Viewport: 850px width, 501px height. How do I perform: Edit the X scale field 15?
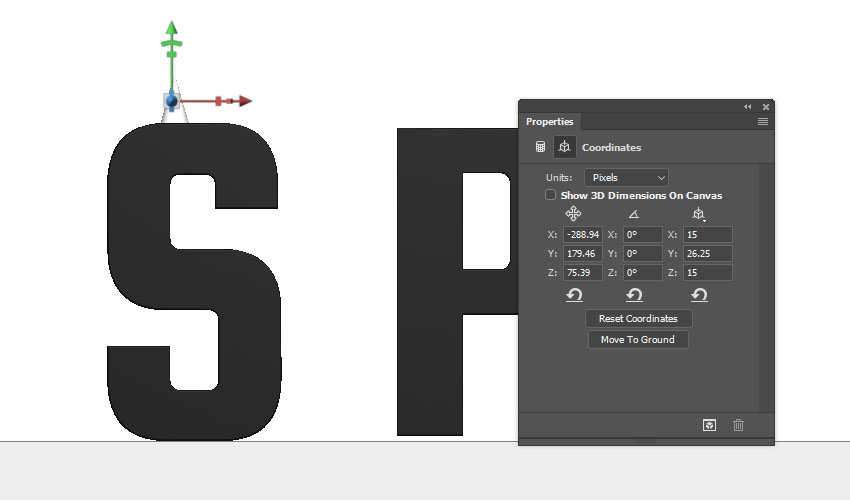point(707,234)
